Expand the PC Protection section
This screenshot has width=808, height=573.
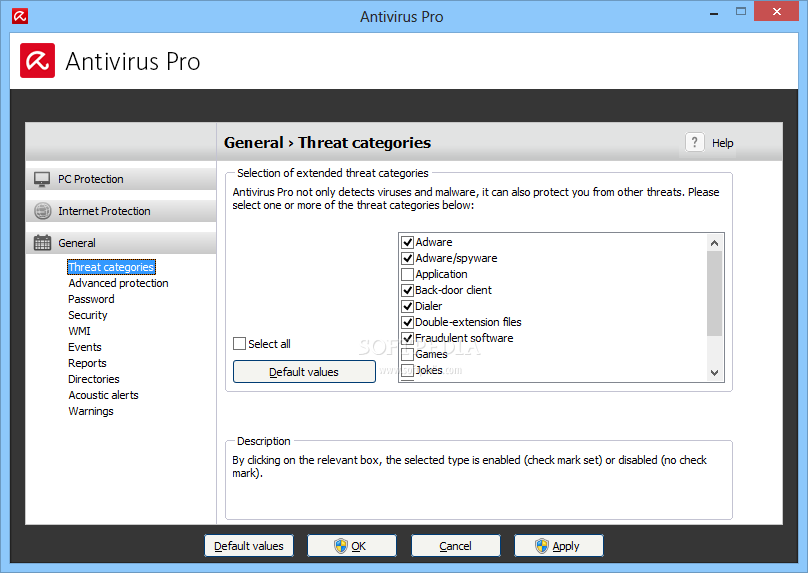121,179
